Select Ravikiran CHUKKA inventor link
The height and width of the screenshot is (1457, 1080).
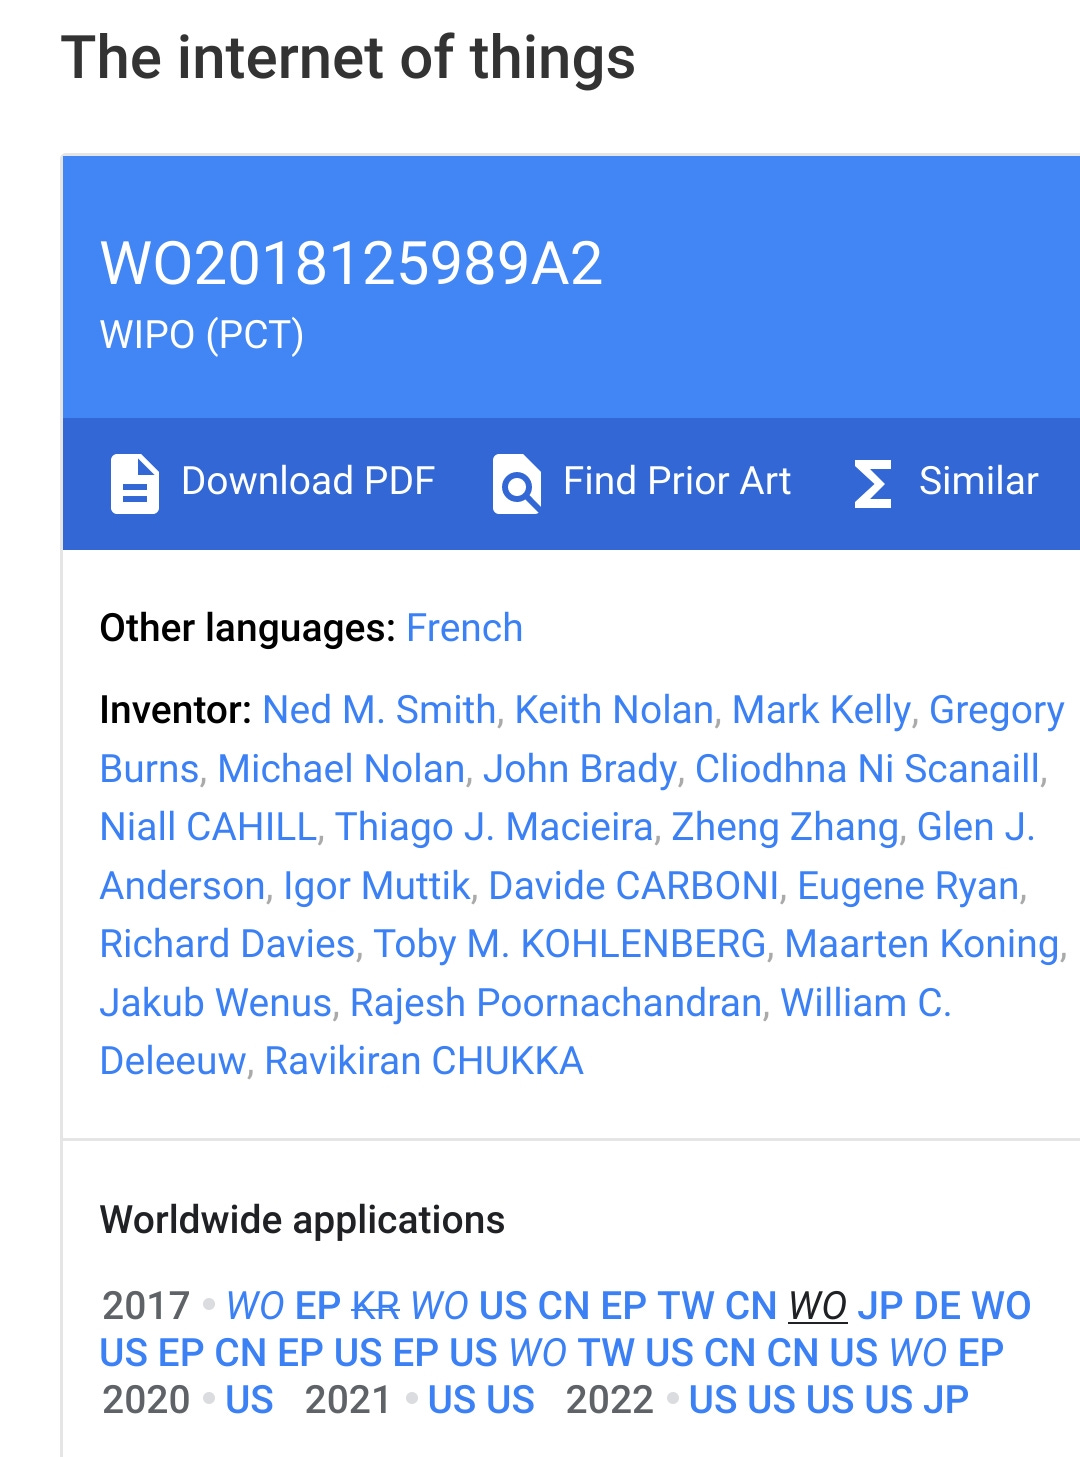pyautogui.click(x=424, y=1061)
